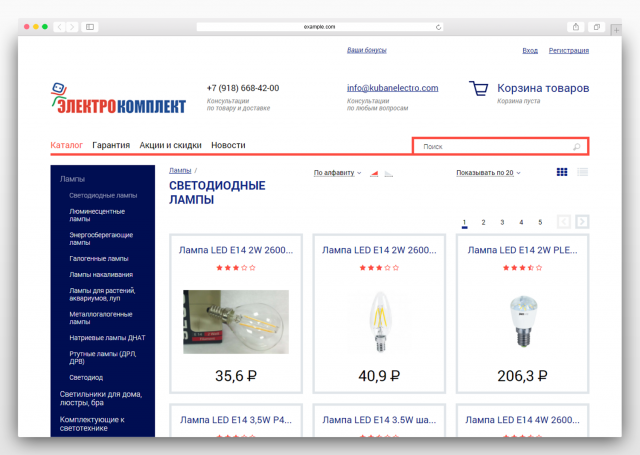Click the 'Ваши бонусы' link

coord(367,50)
